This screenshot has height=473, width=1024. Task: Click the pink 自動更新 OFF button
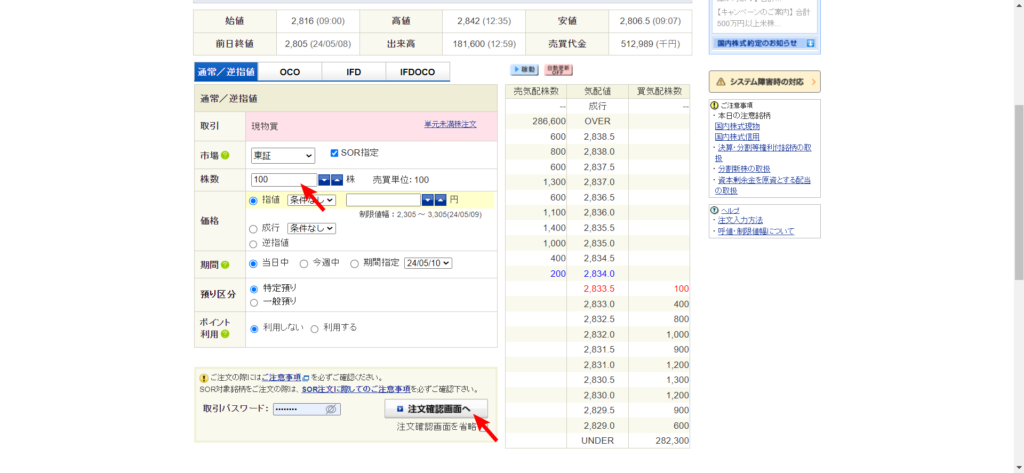tap(558, 70)
